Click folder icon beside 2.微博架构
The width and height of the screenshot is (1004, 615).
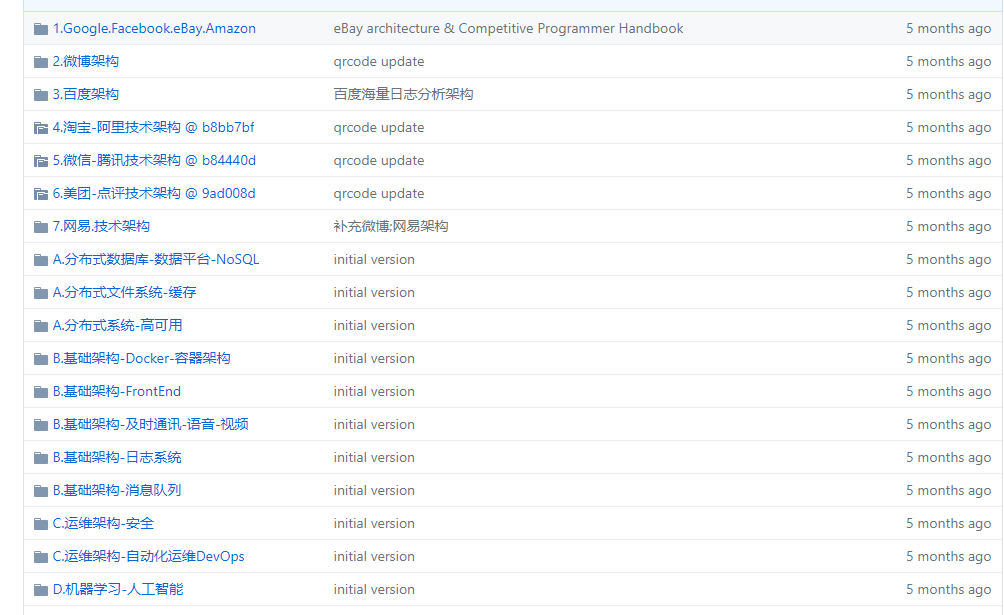[41, 62]
